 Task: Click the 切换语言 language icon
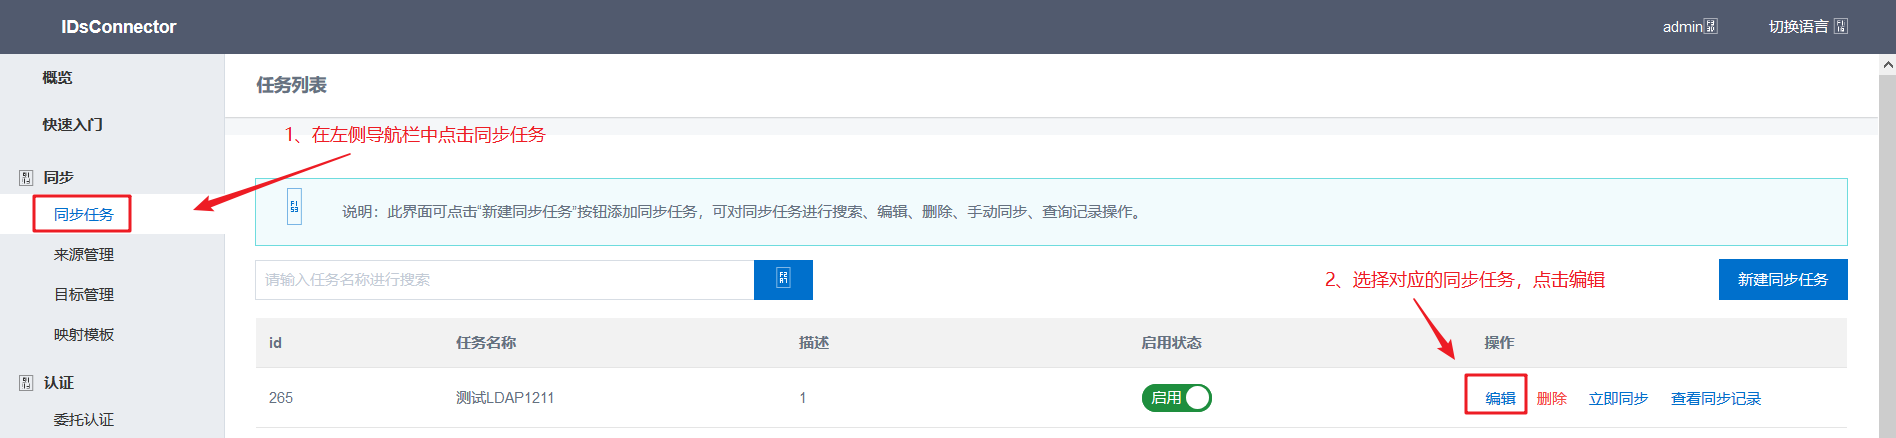coord(1841,26)
